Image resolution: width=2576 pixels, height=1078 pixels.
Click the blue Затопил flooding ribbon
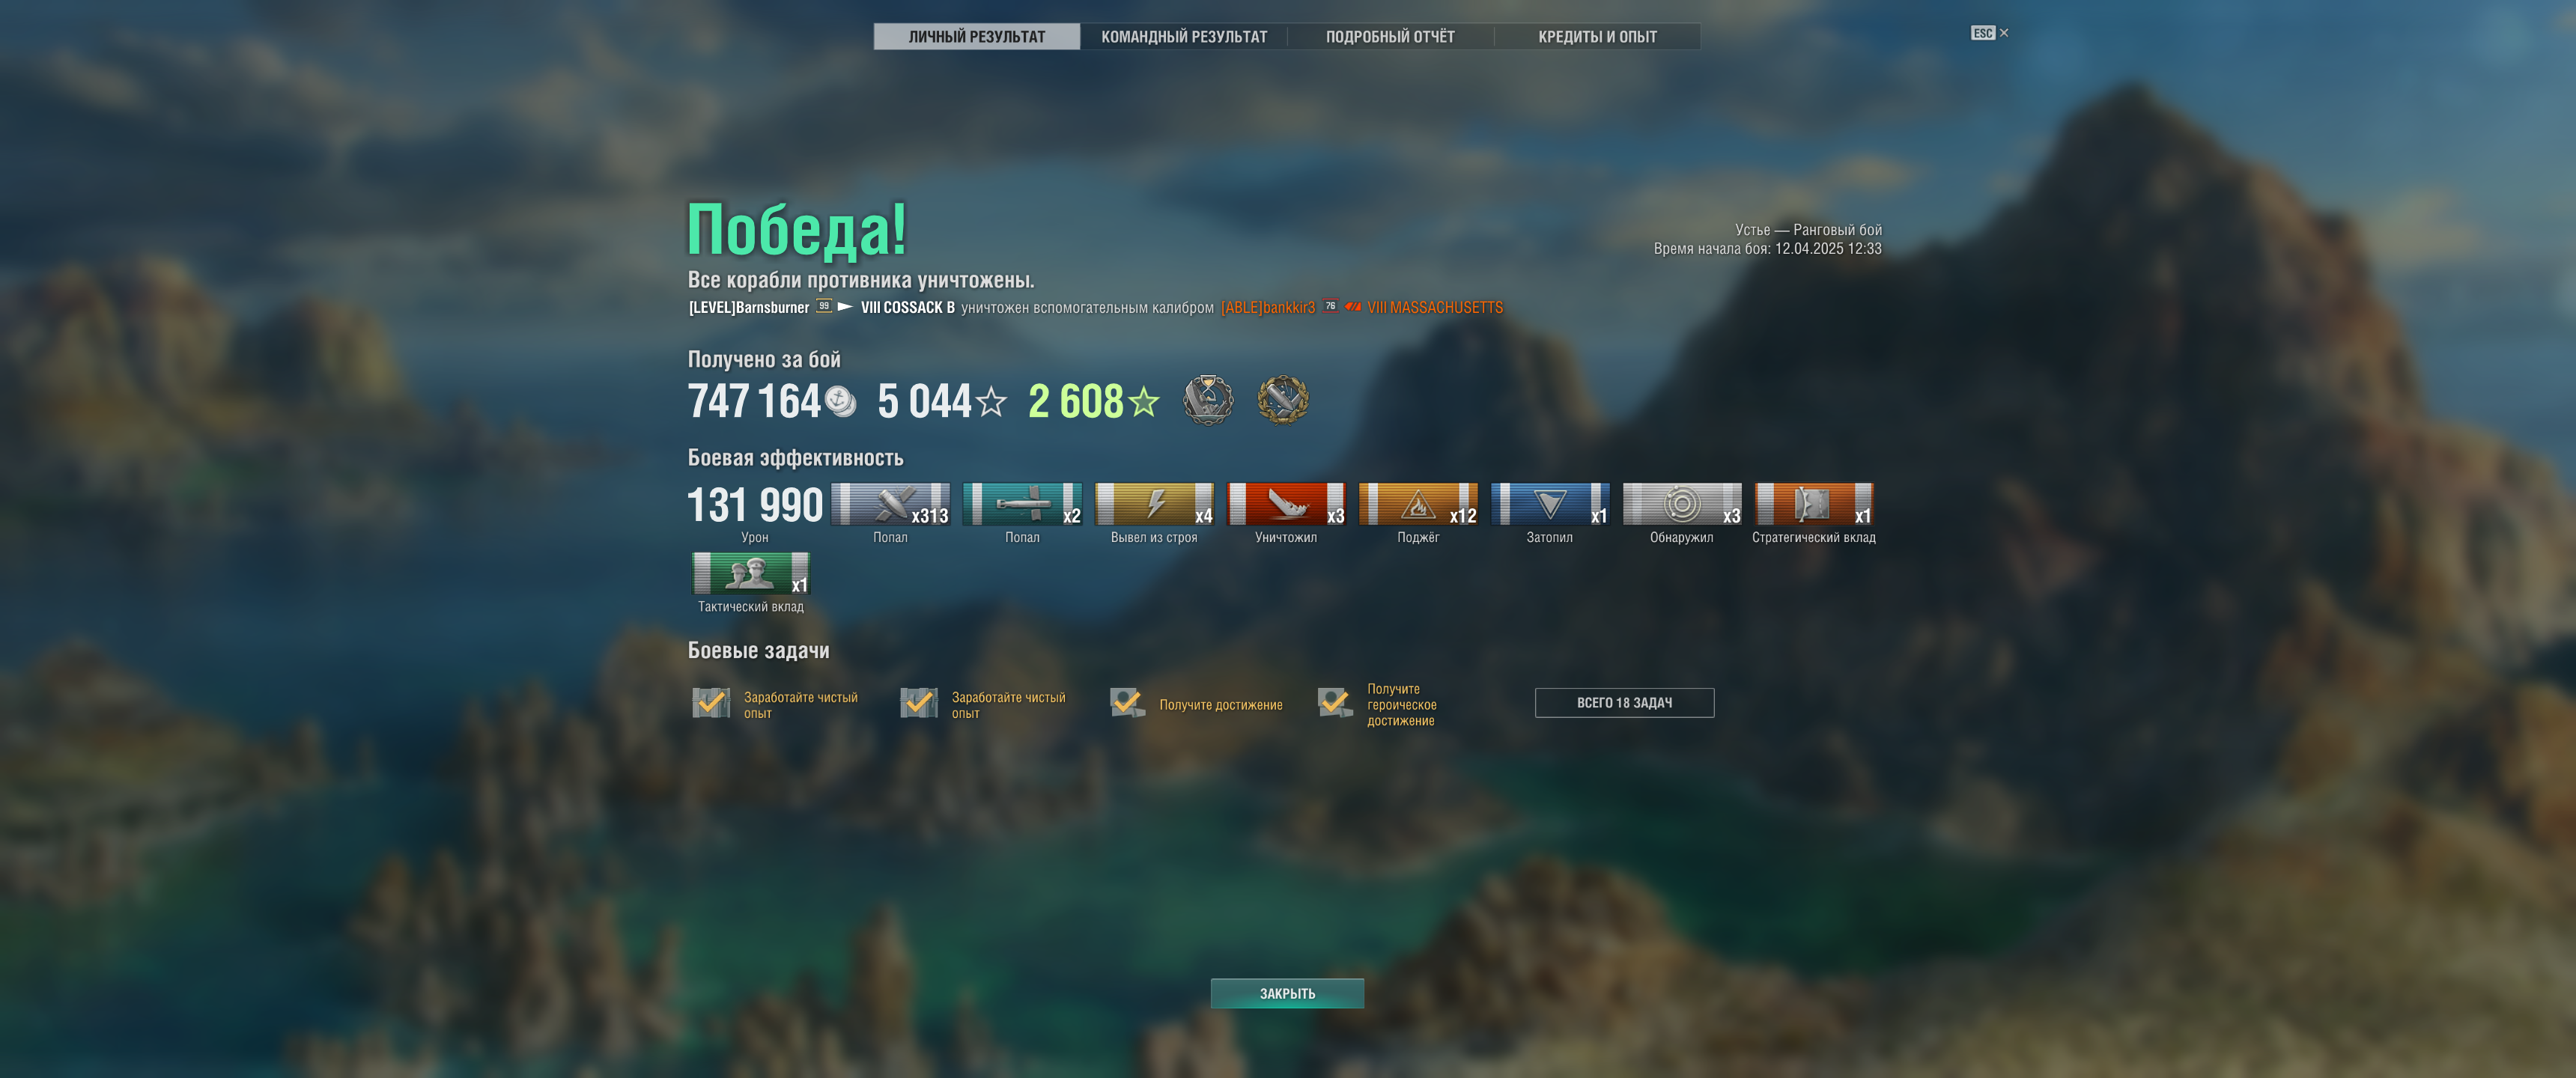click(1550, 504)
